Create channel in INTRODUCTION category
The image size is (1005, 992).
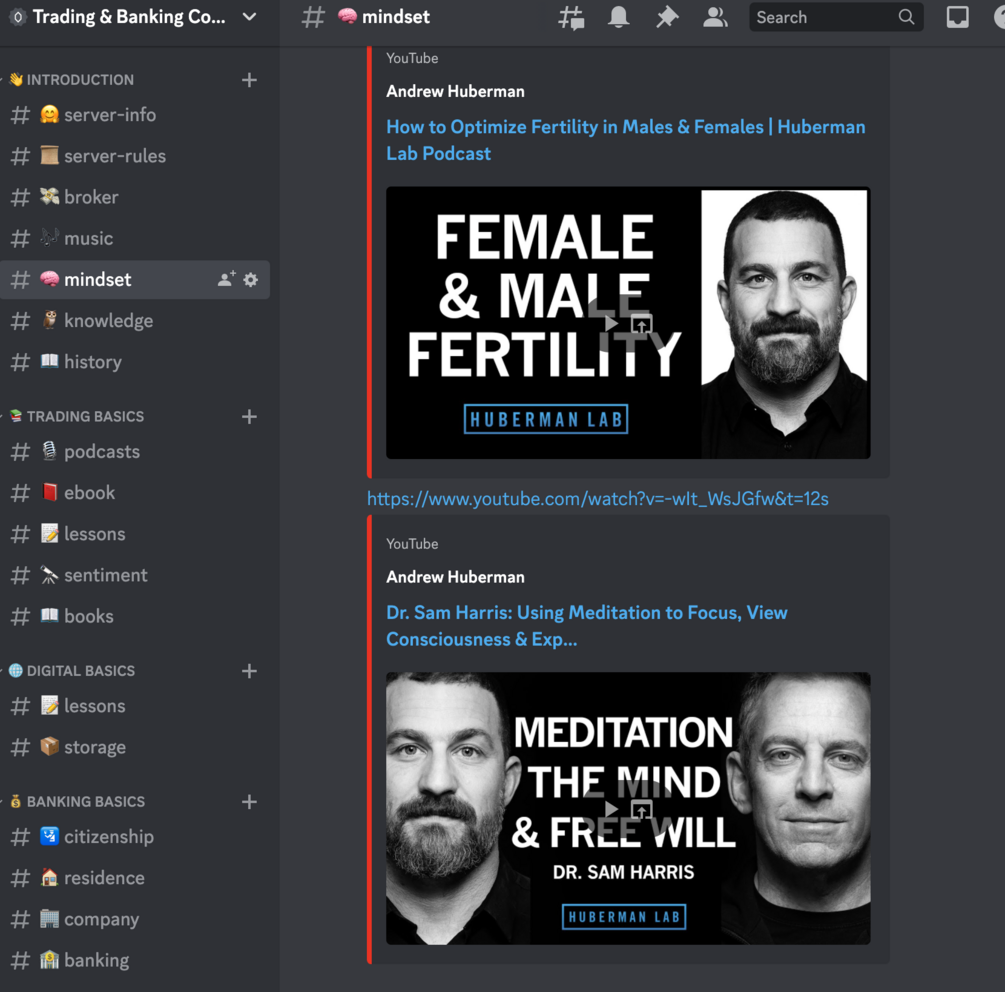249,80
